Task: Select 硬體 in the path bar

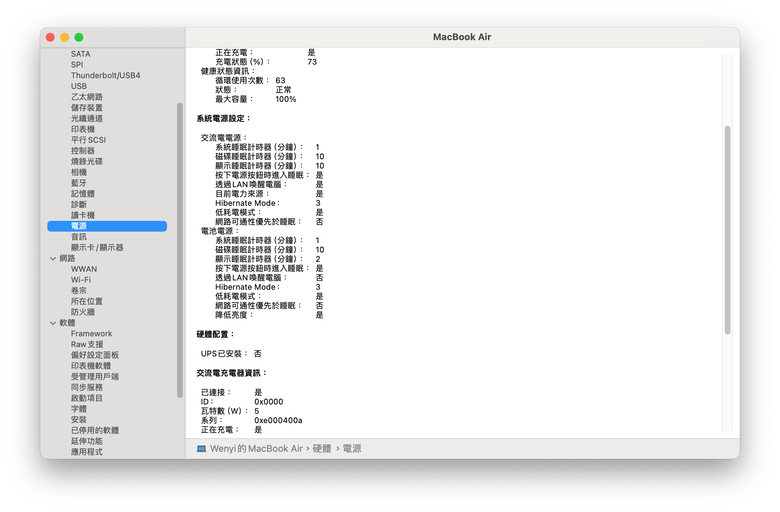Action: (x=322, y=449)
